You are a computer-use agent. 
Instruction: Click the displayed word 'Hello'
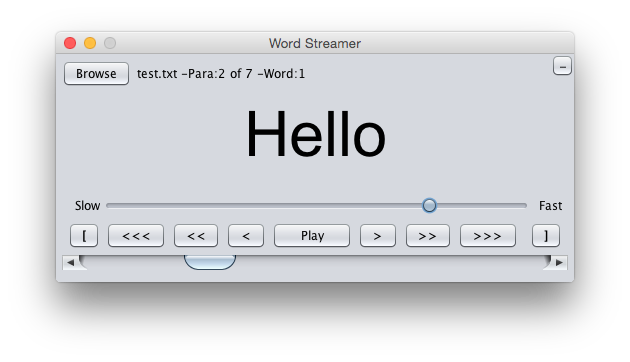click(316, 135)
